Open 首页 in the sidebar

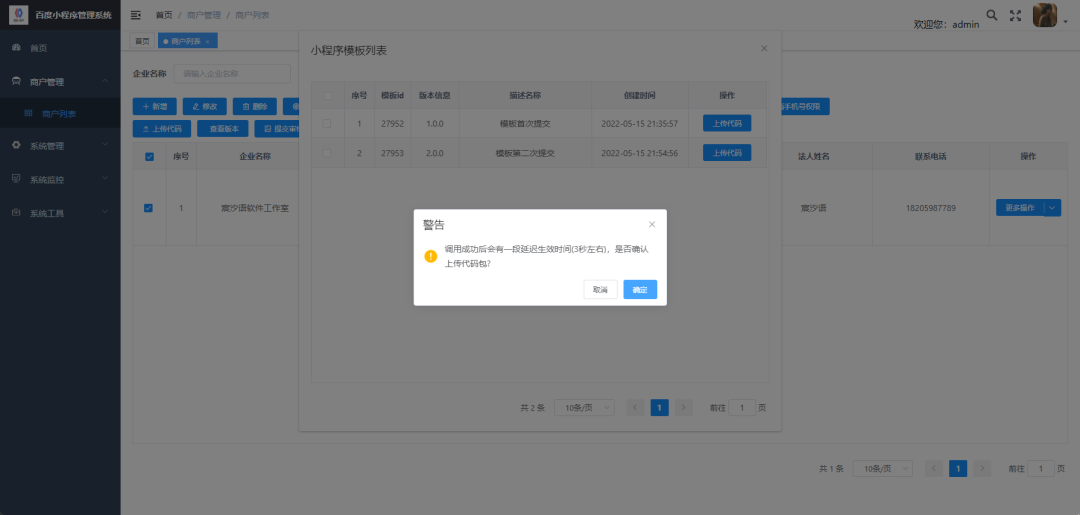60,48
